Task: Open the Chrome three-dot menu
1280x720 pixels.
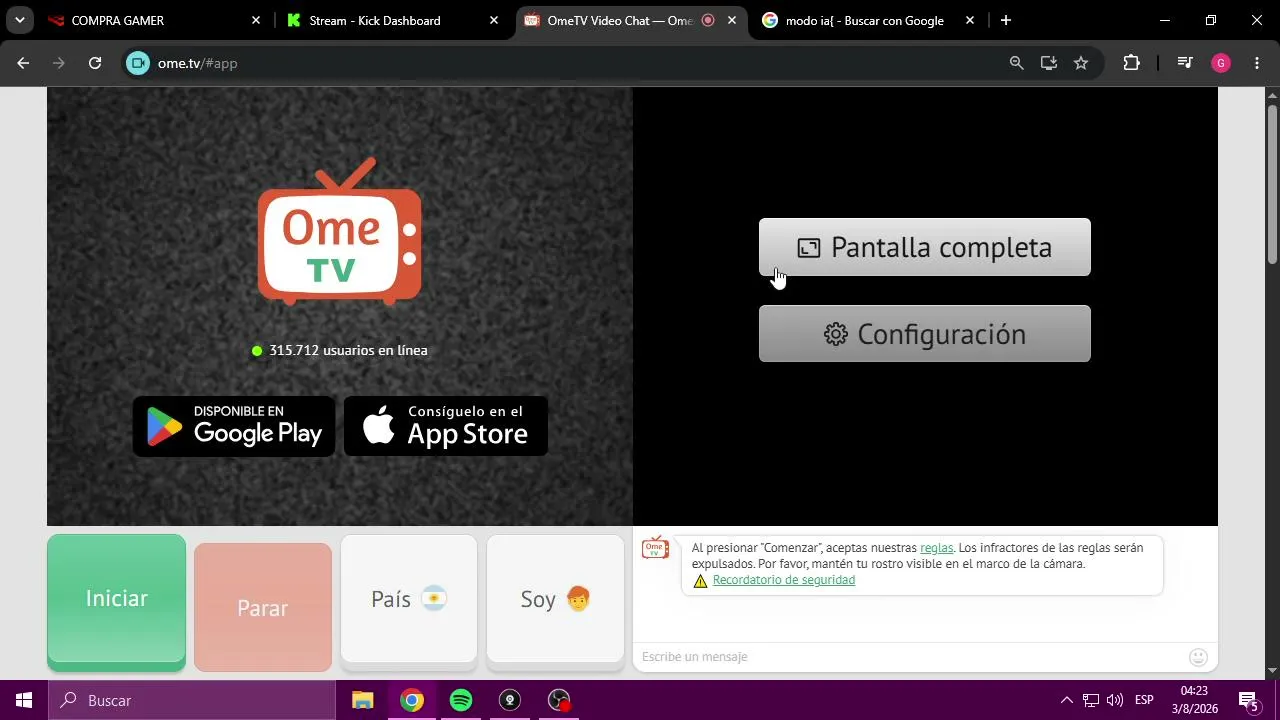Action: [1257, 63]
